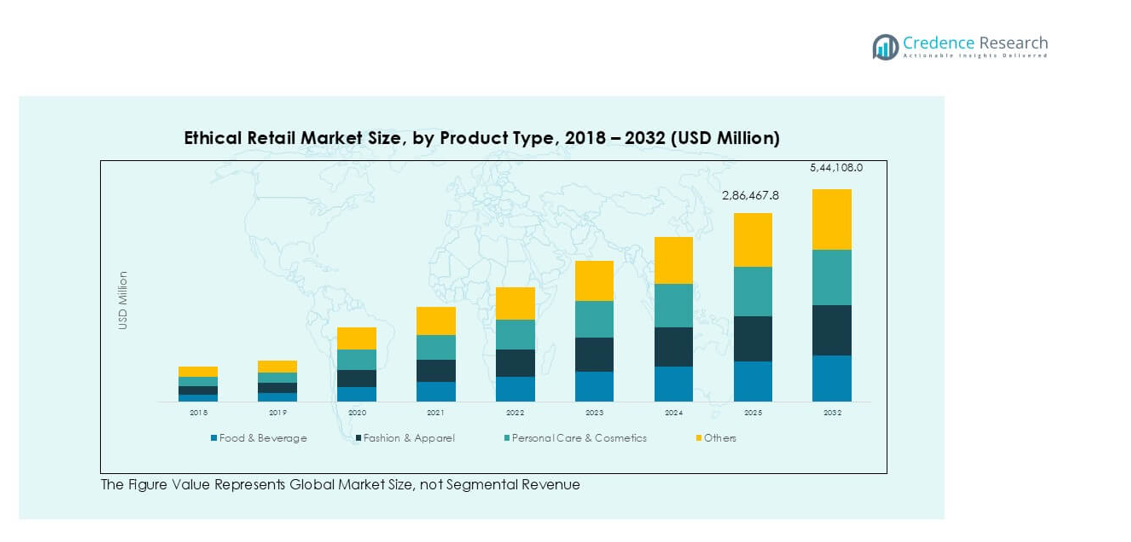This screenshot has height=542, width=1131.
Task: Click the 2020 x-axis year label
Action: [357, 412]
